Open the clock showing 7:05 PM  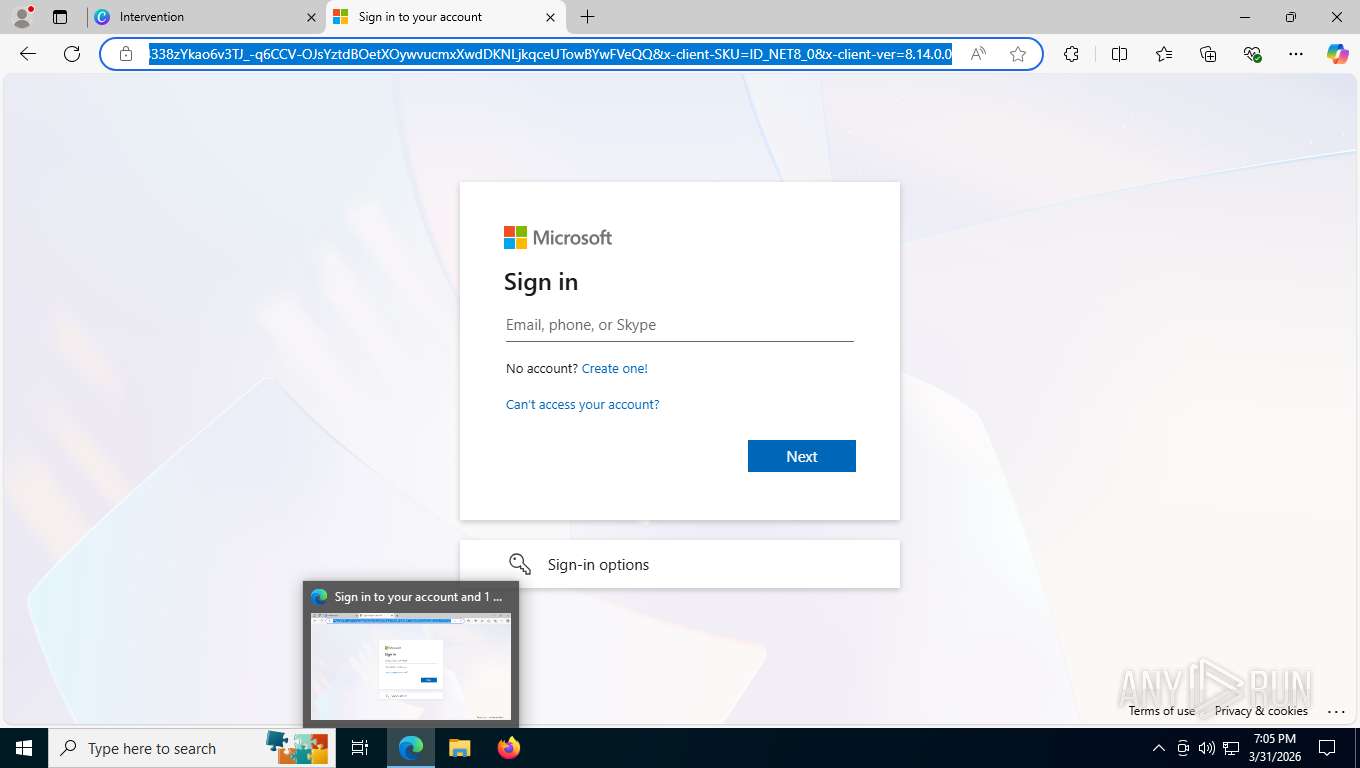tap(1275, 748)
